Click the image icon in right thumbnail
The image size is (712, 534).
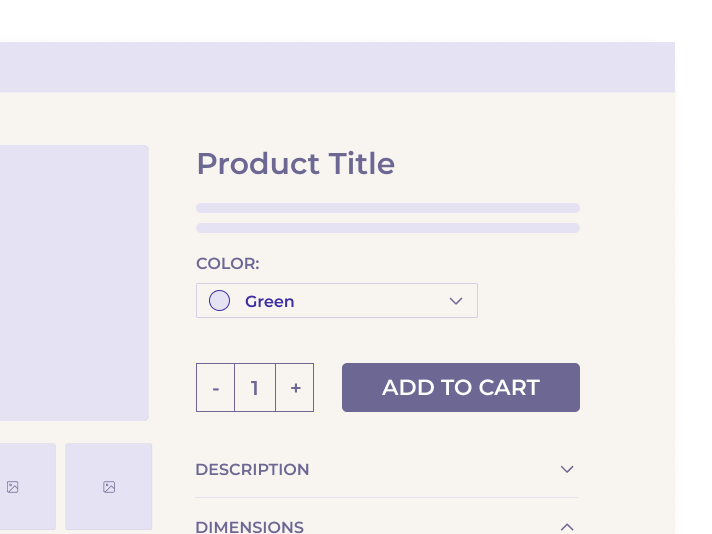(x=109, y=487)
